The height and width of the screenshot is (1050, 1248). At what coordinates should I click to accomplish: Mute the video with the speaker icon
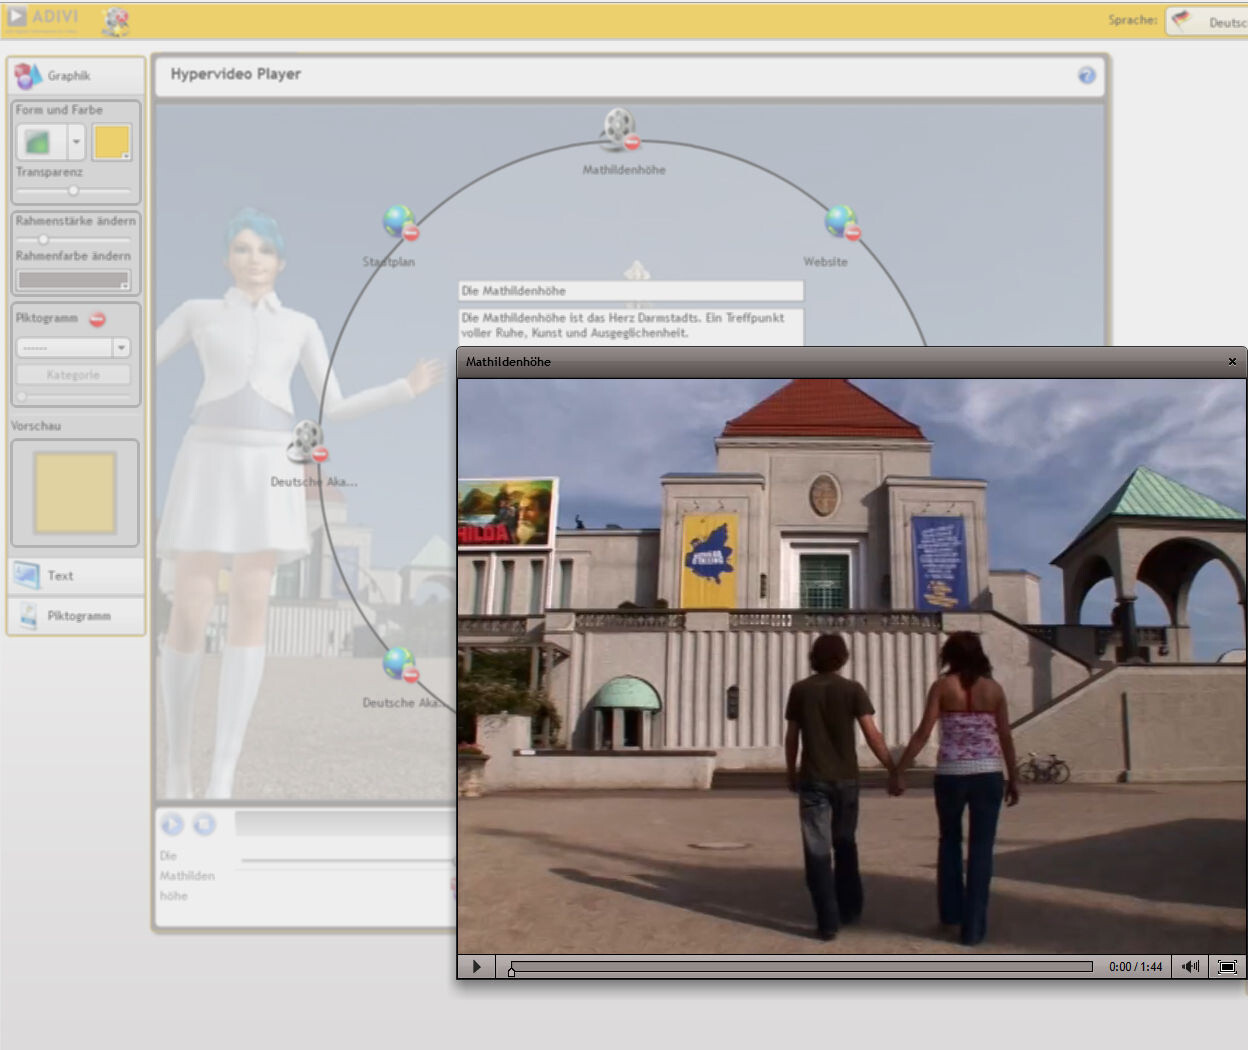[1190, 967]
